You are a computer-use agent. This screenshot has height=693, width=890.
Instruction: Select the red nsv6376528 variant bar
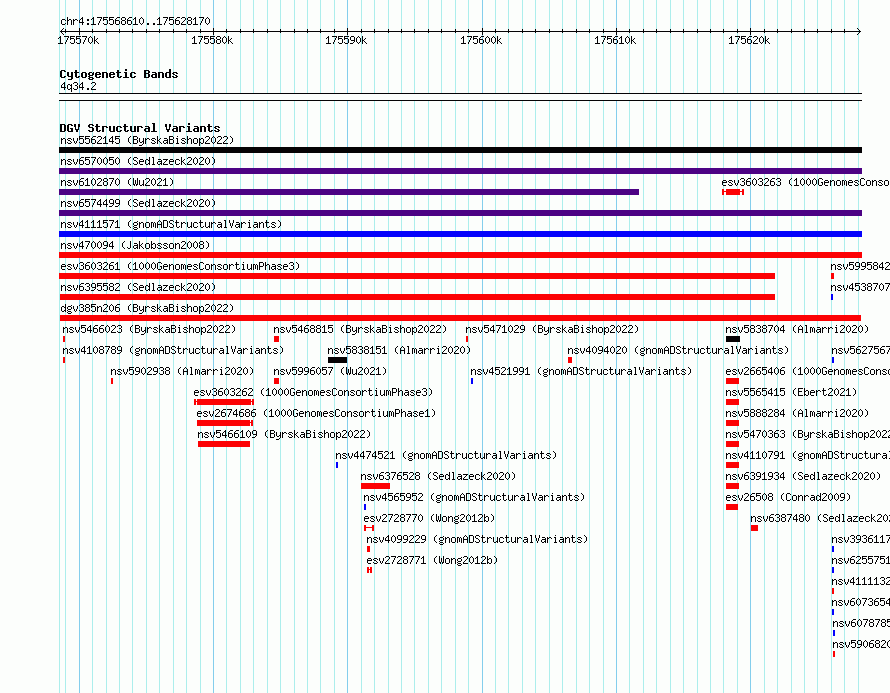point(375,486)
